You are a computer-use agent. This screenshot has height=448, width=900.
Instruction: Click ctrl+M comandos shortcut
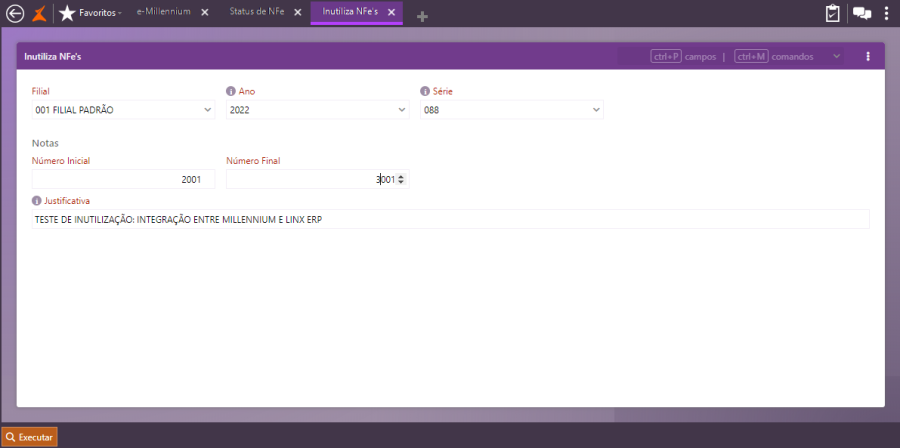click(x=774, y=57)
